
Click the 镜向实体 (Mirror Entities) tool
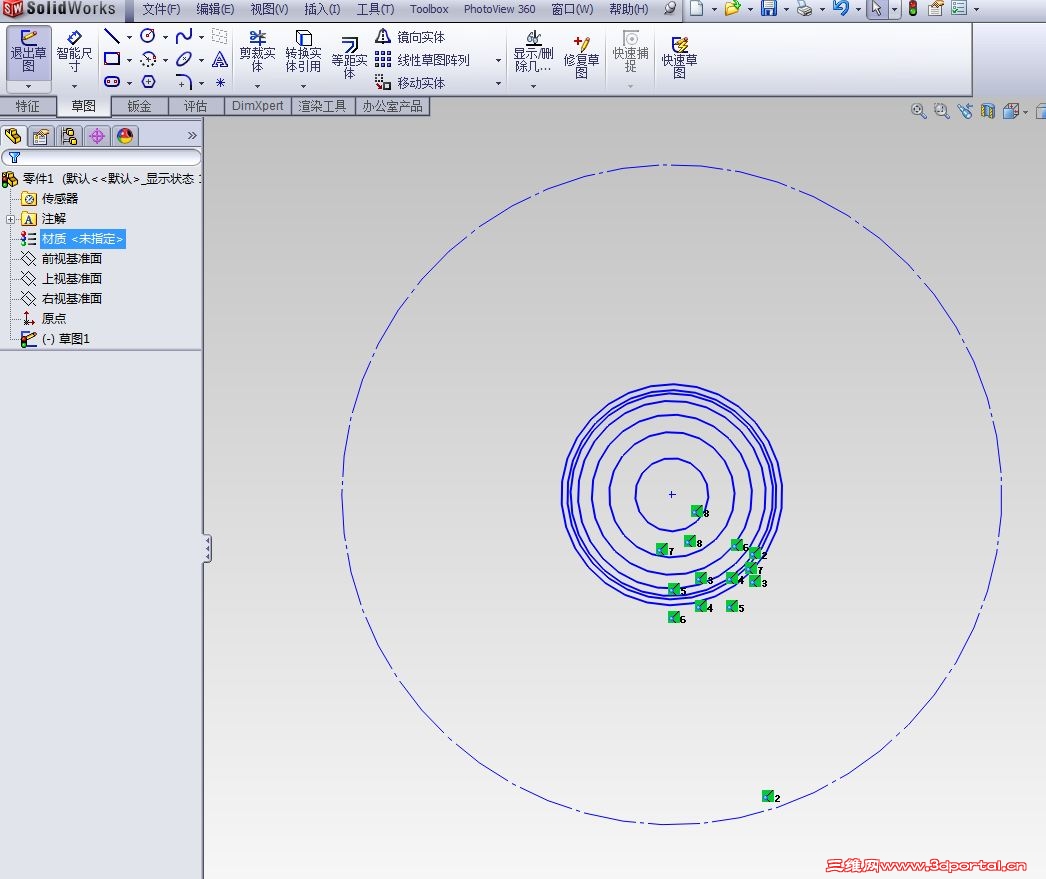(411, 37)
